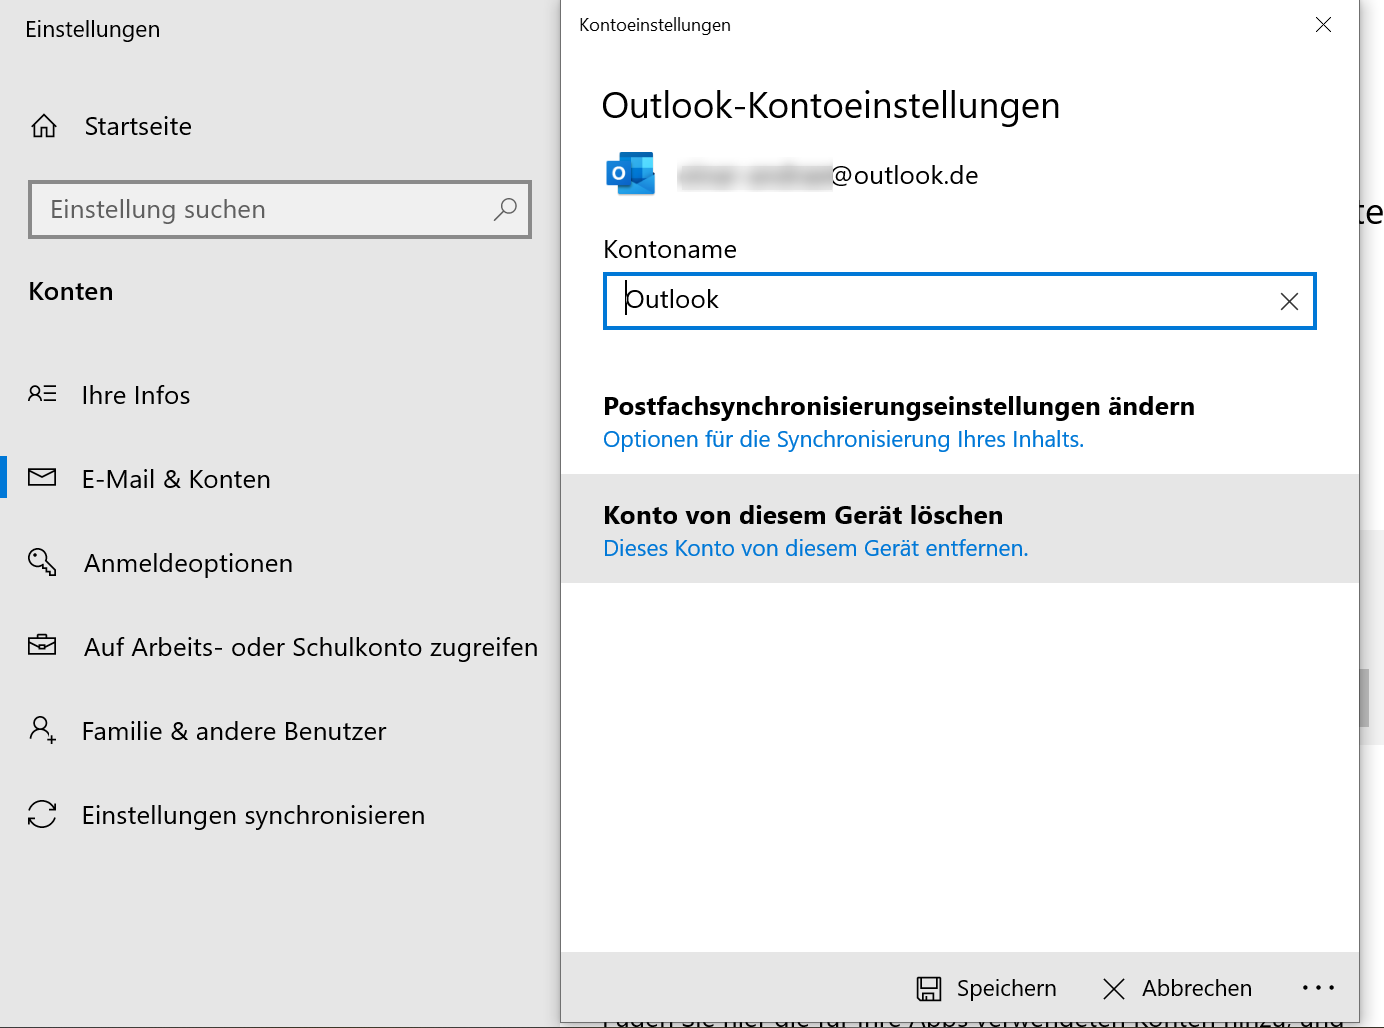Click Dieses Konto von diesem Gerät entfernen

[x=815, y=548]
